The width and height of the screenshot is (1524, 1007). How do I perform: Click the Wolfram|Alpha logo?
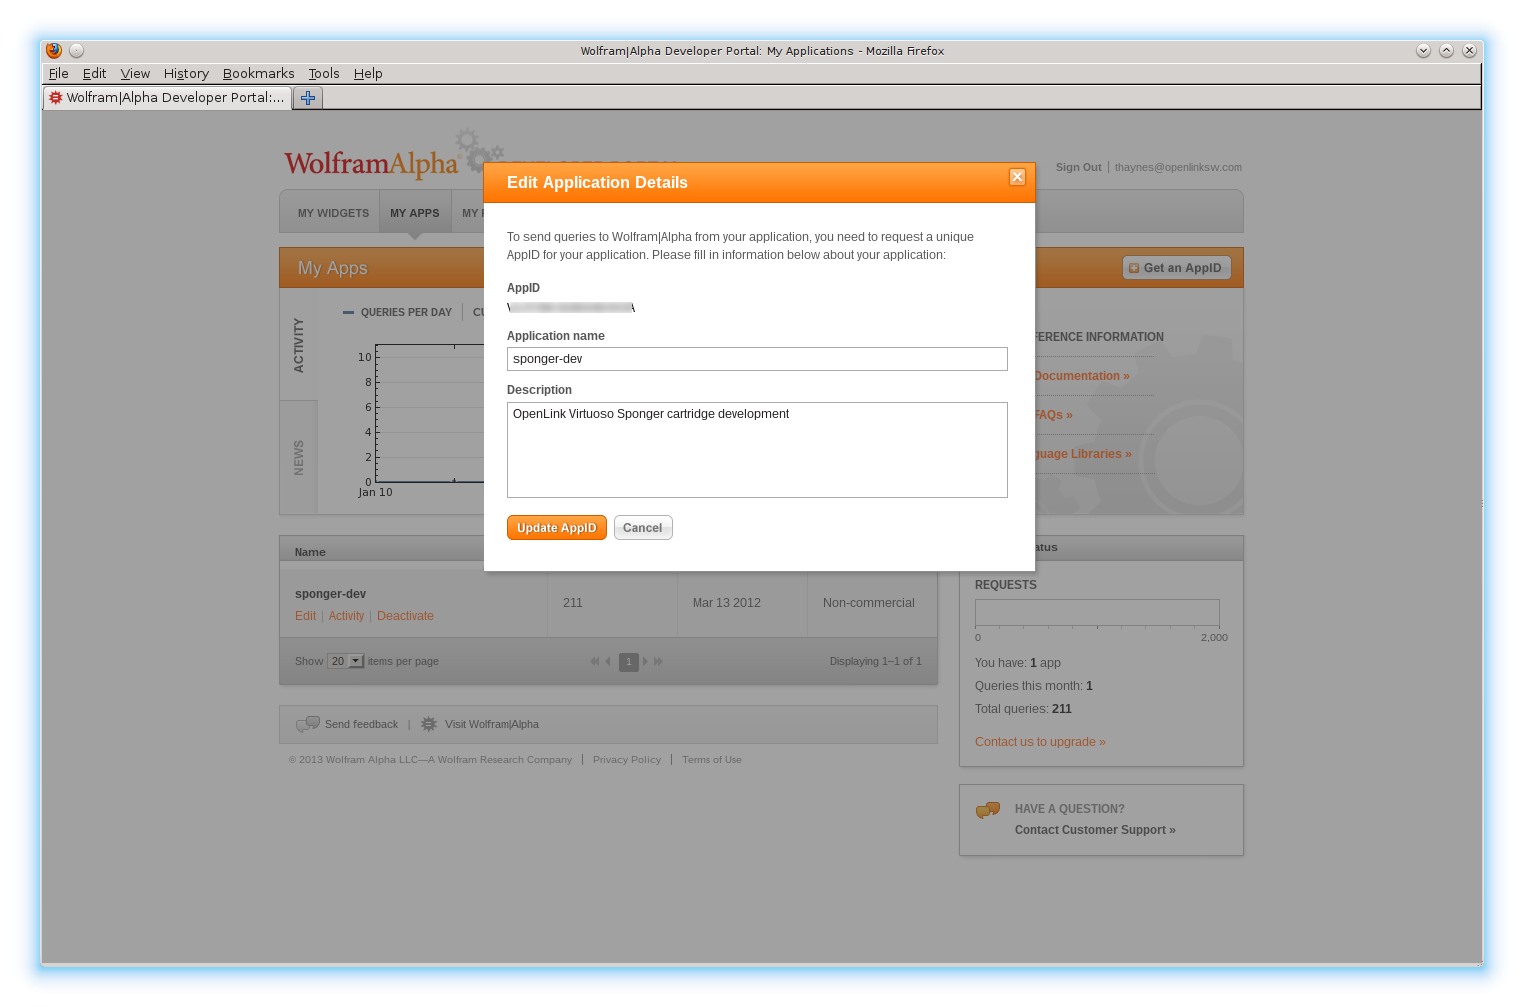tap(371, 163)
